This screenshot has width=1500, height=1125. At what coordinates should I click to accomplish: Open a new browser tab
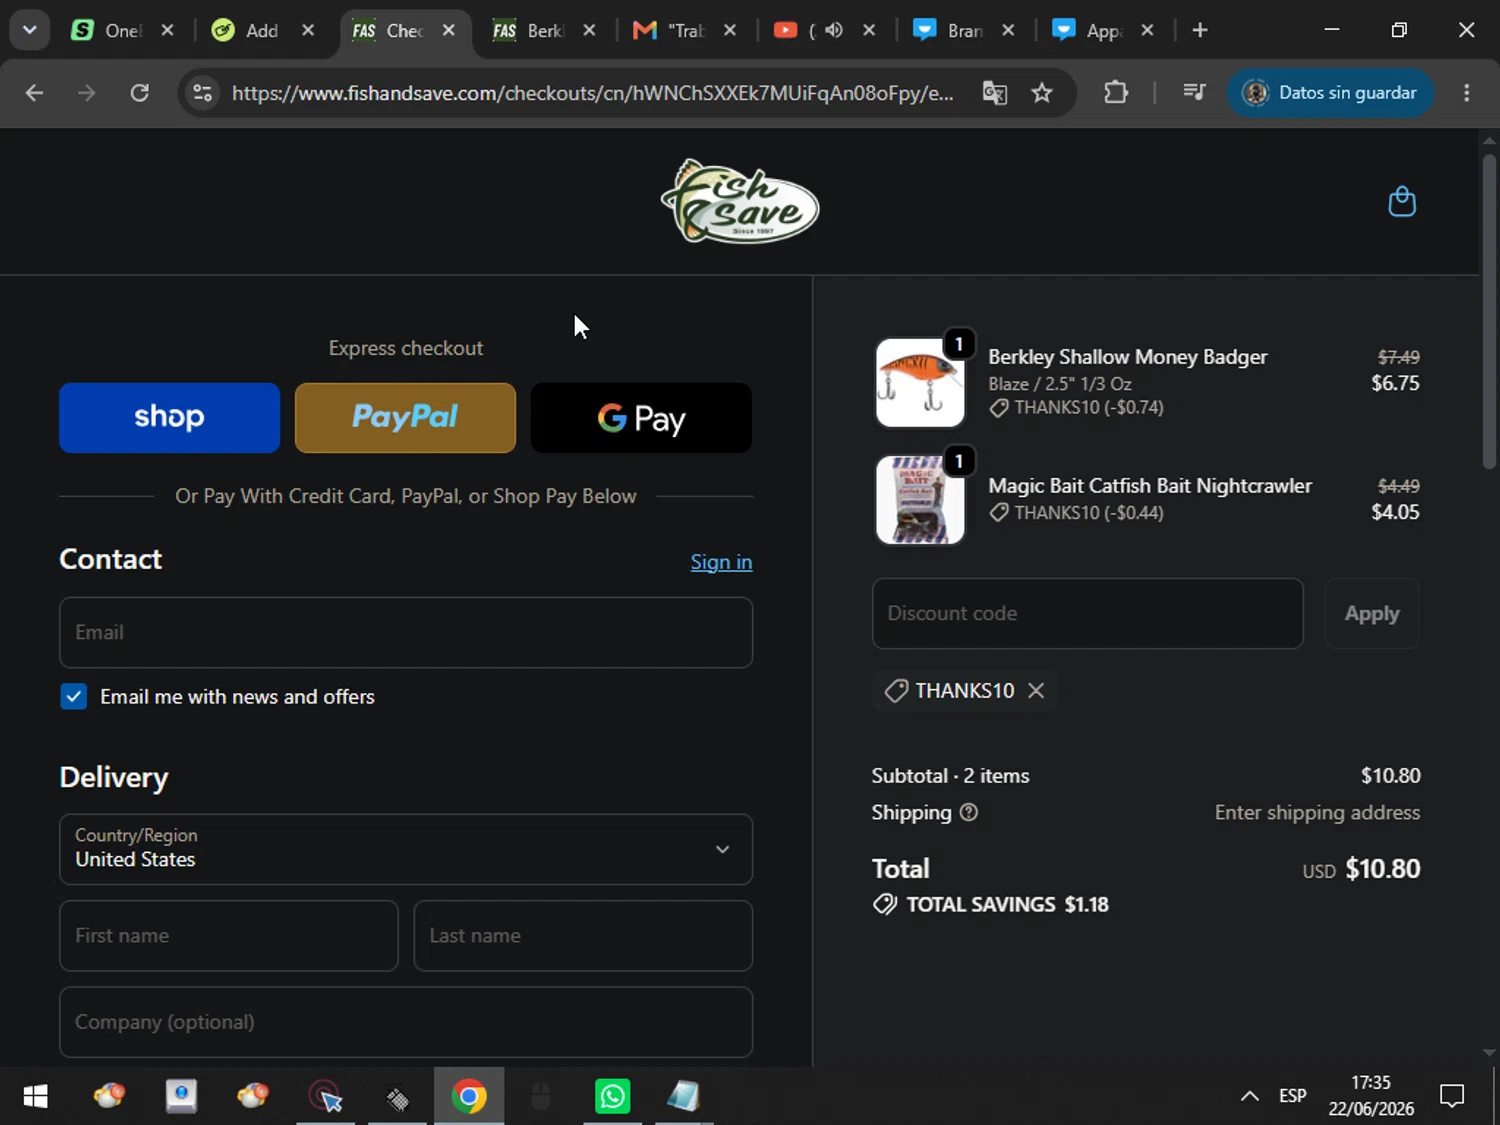[x=1200, y=30]
